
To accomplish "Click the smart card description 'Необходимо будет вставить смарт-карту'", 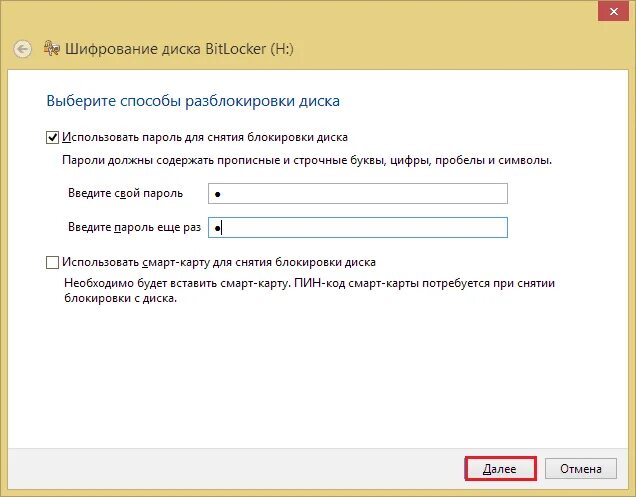I will point(309,290).
